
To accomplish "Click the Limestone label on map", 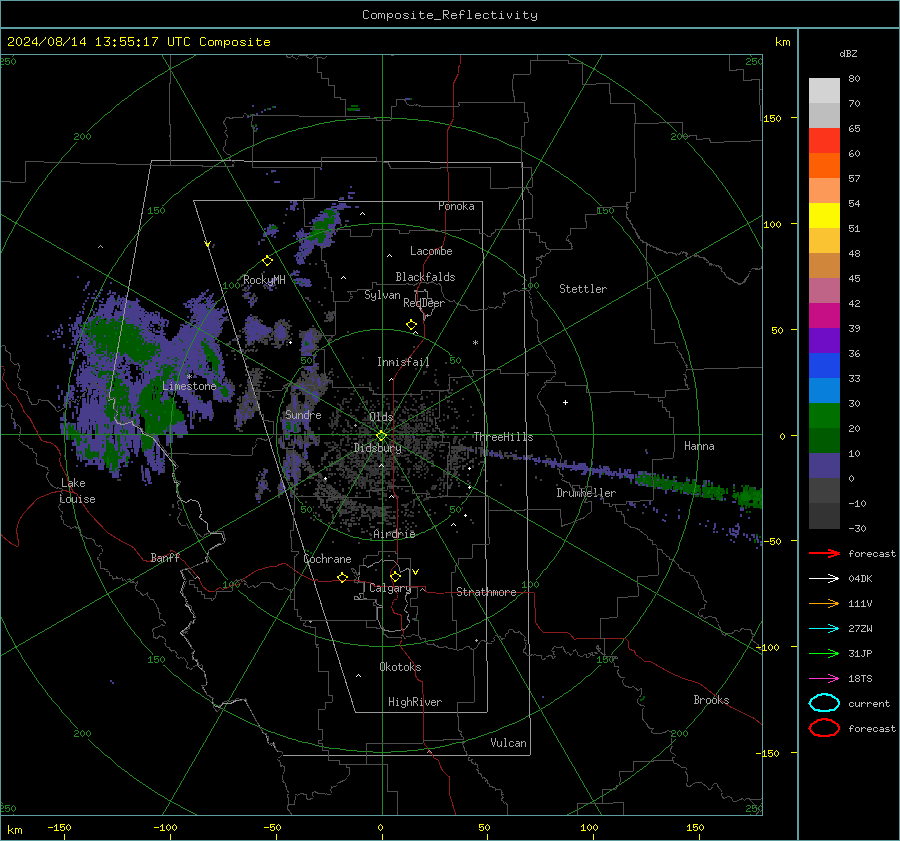I will point(189,386).
